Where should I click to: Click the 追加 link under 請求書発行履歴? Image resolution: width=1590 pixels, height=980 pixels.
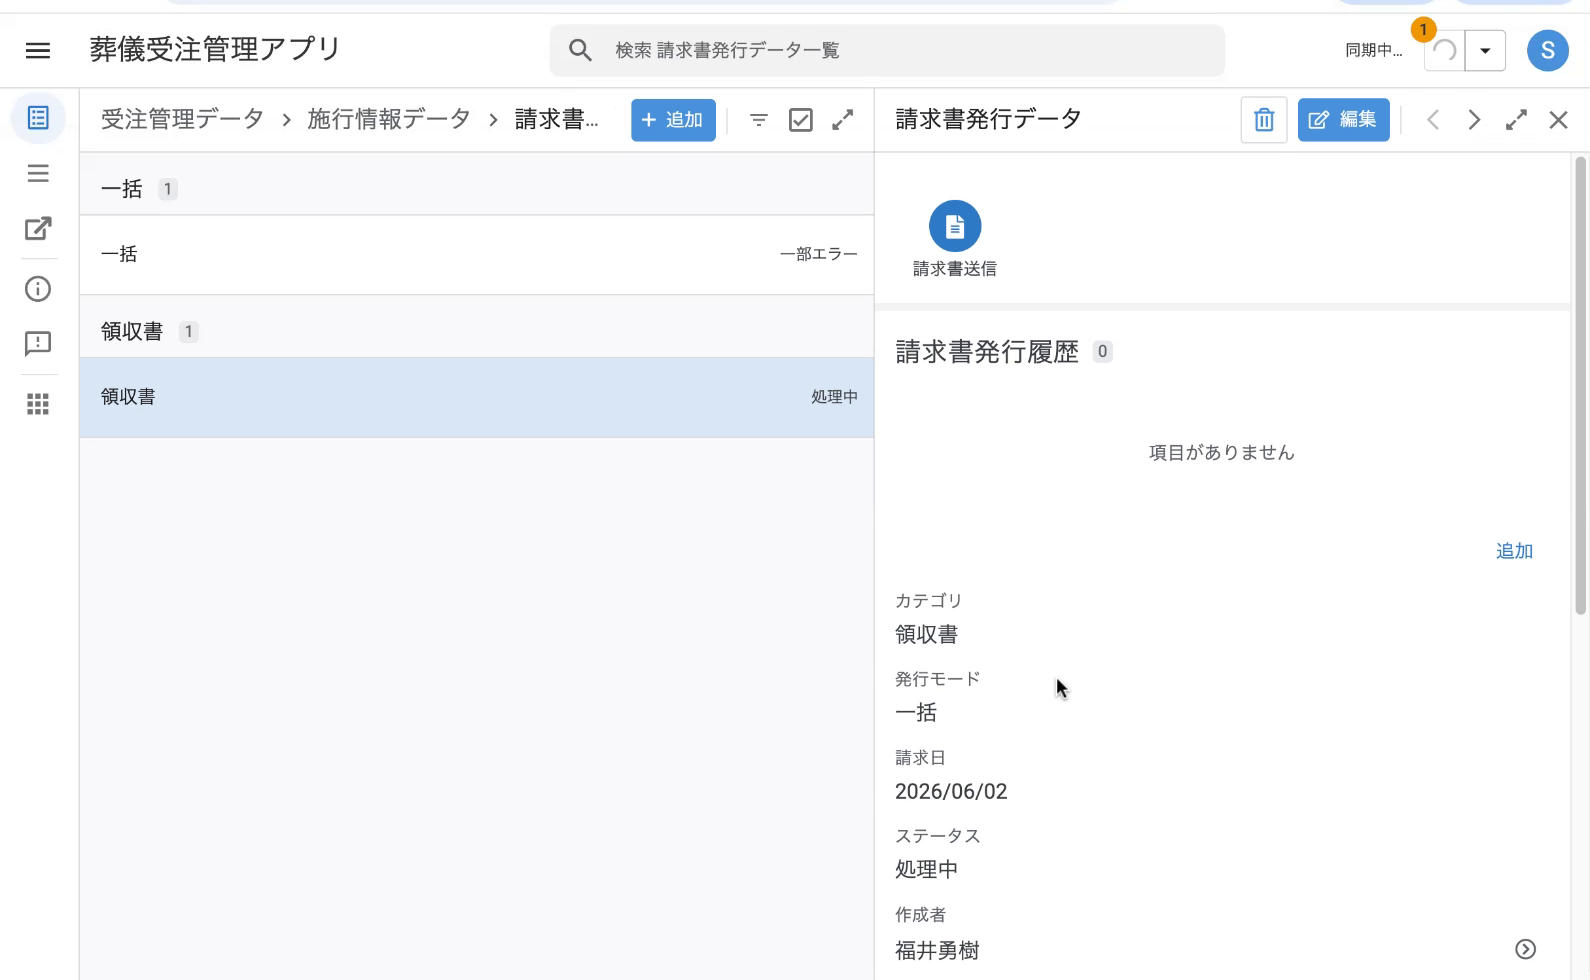click(1514, 551)
